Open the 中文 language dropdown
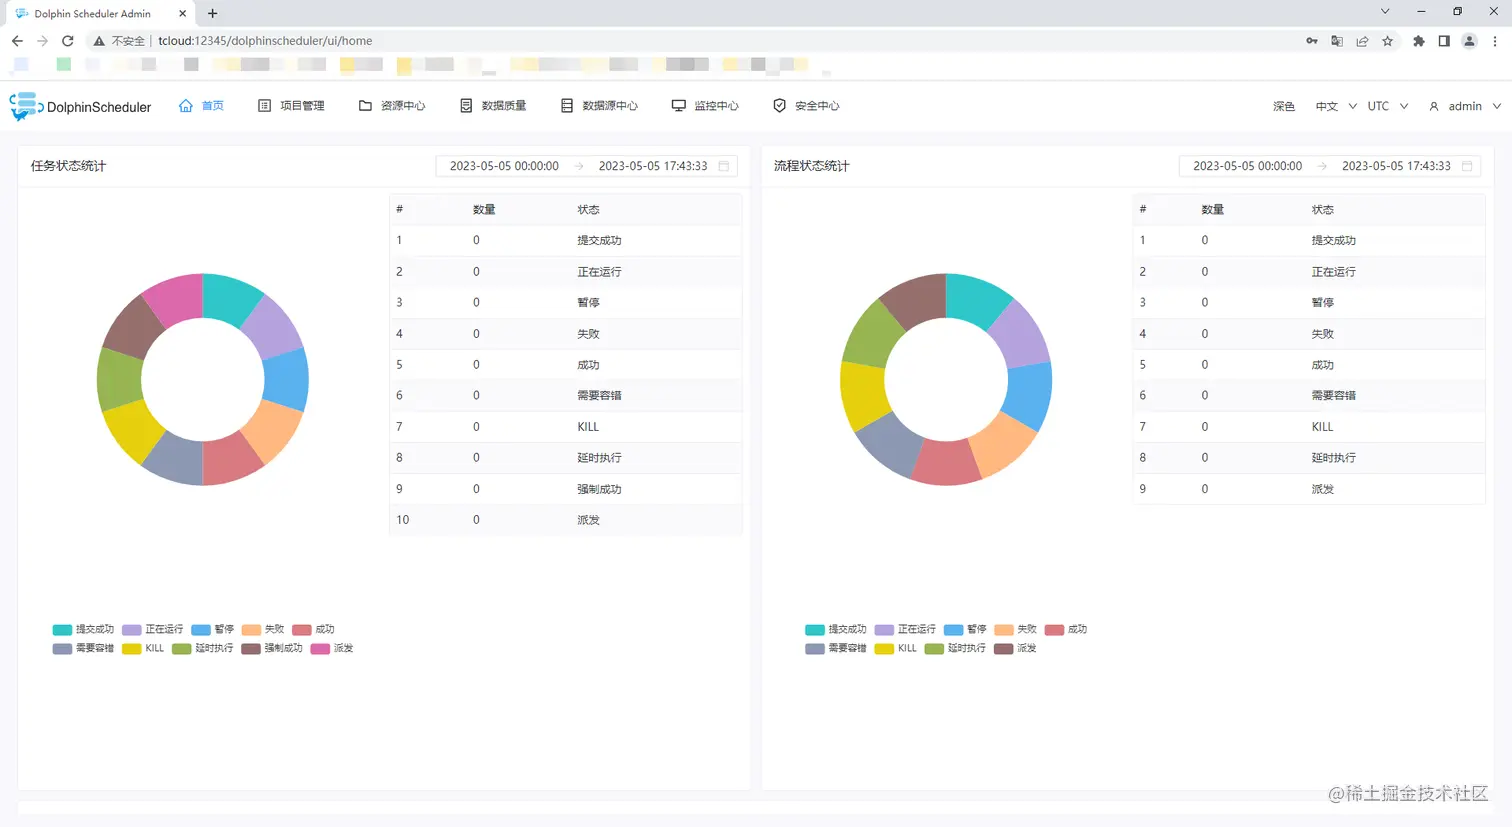Viewport: 1512px width, 827px height. point(1336,106)
